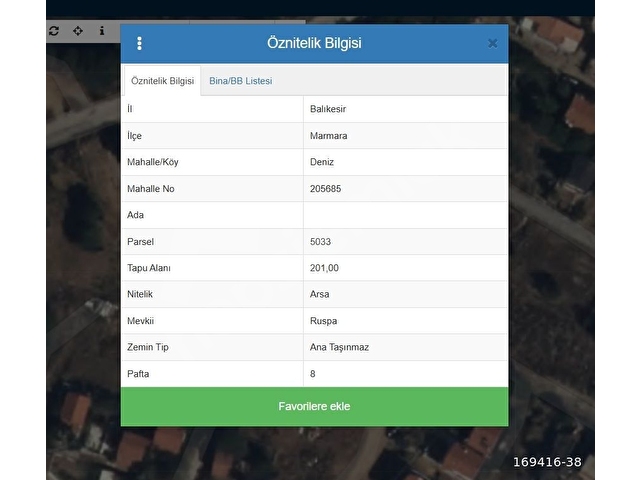Screen dimensions: 640x480
Task: Select the Öznitelik Bilgisi tab
Action: pos(162,81)
